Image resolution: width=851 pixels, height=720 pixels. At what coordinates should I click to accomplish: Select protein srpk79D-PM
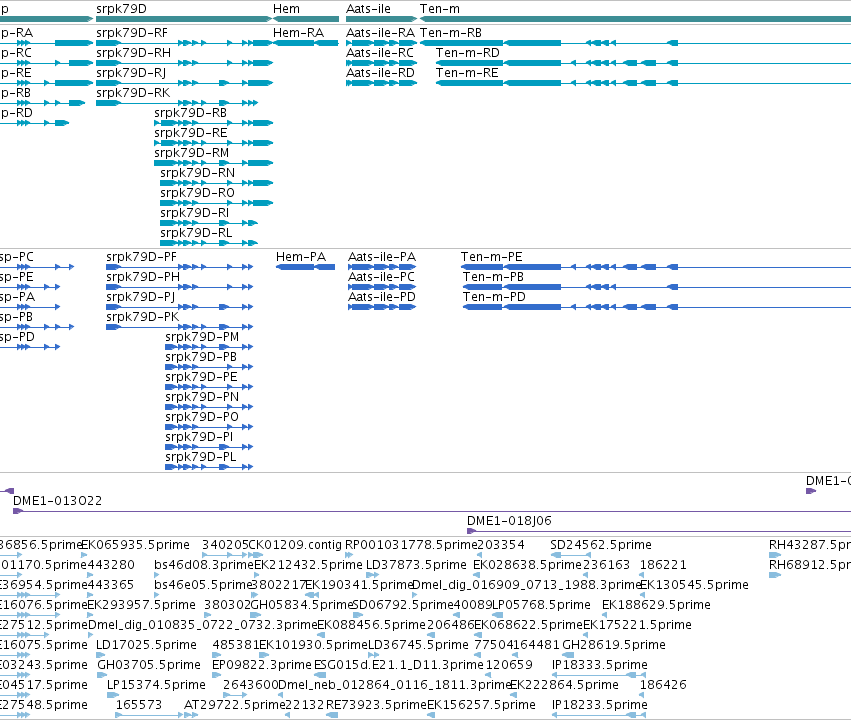click(x=202, y=337)
